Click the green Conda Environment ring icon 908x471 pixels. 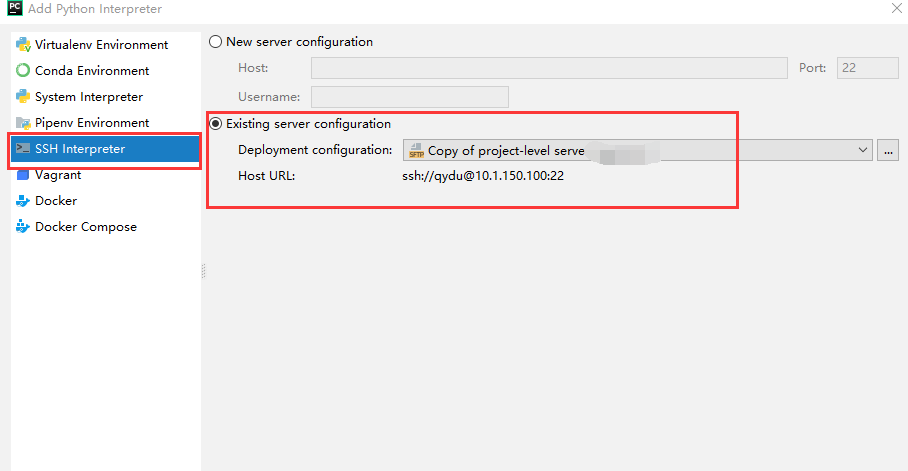click(23, 71)
